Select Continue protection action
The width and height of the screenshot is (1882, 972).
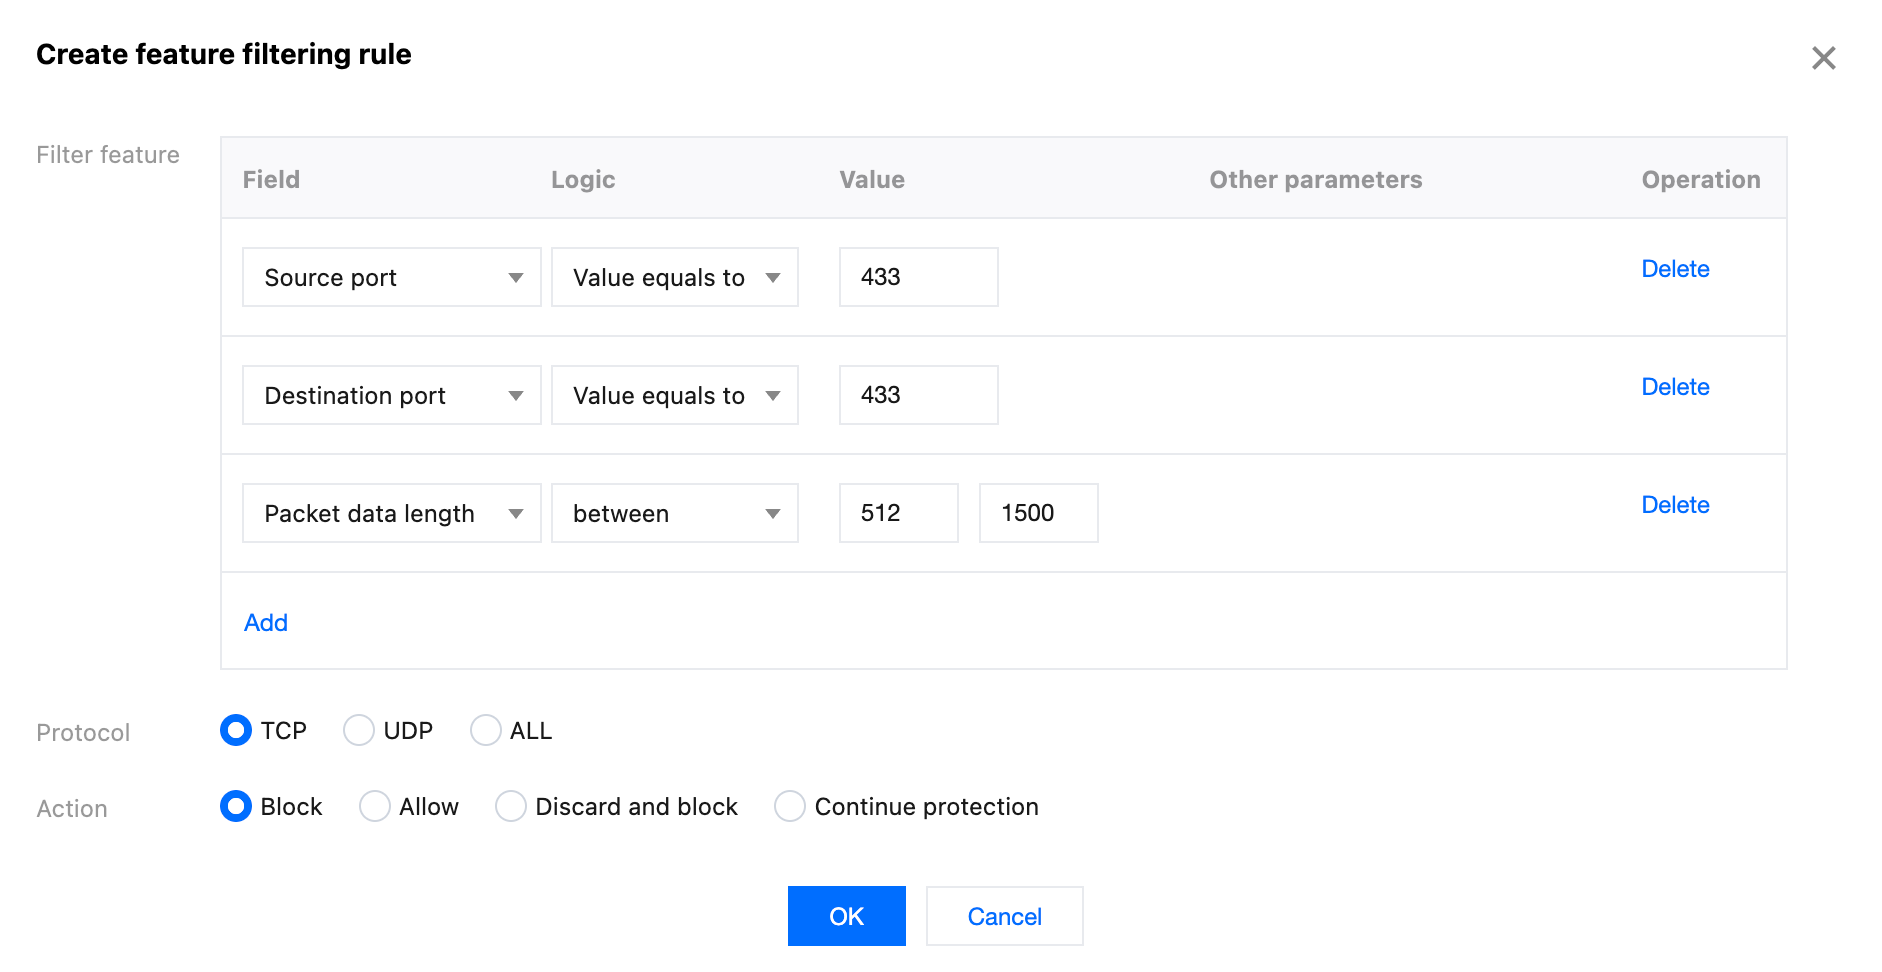point(790,806)
